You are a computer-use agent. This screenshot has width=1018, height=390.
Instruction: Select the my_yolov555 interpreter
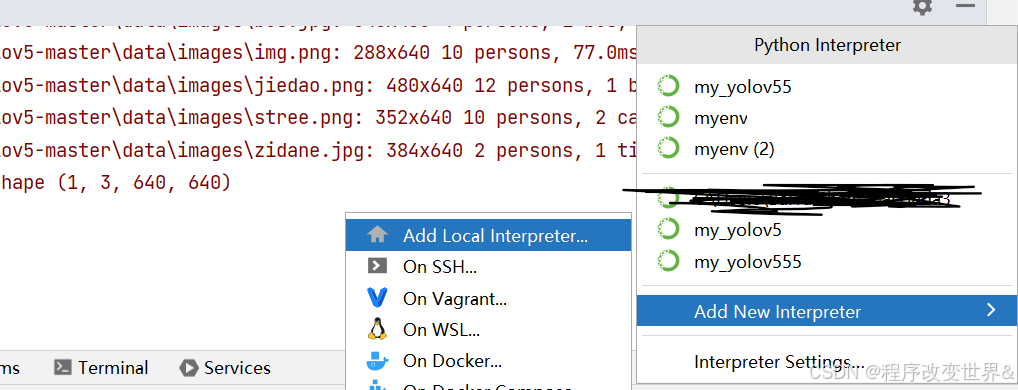(827, 262)
